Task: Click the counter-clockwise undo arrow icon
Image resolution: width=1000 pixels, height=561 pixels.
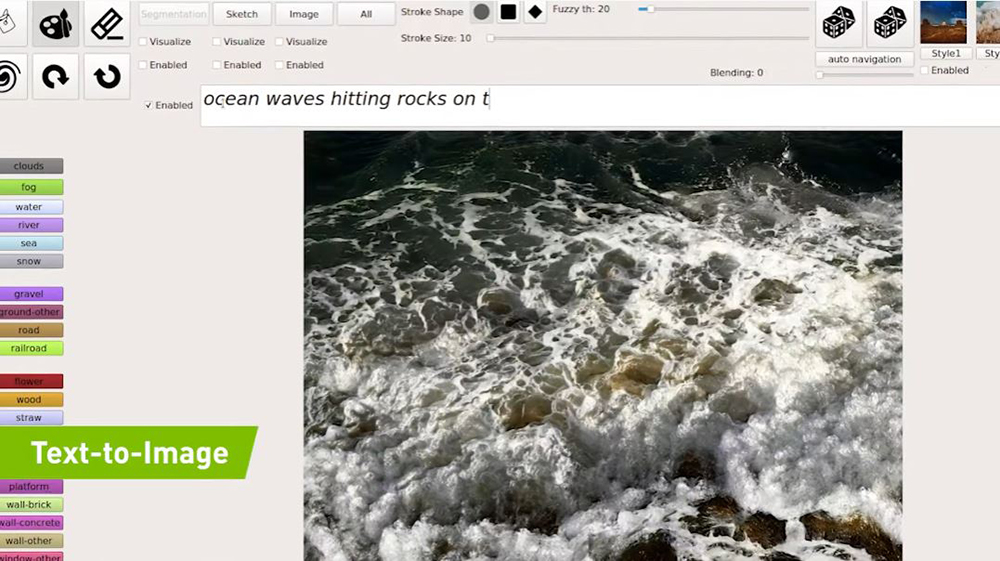Action: [107, 76]
